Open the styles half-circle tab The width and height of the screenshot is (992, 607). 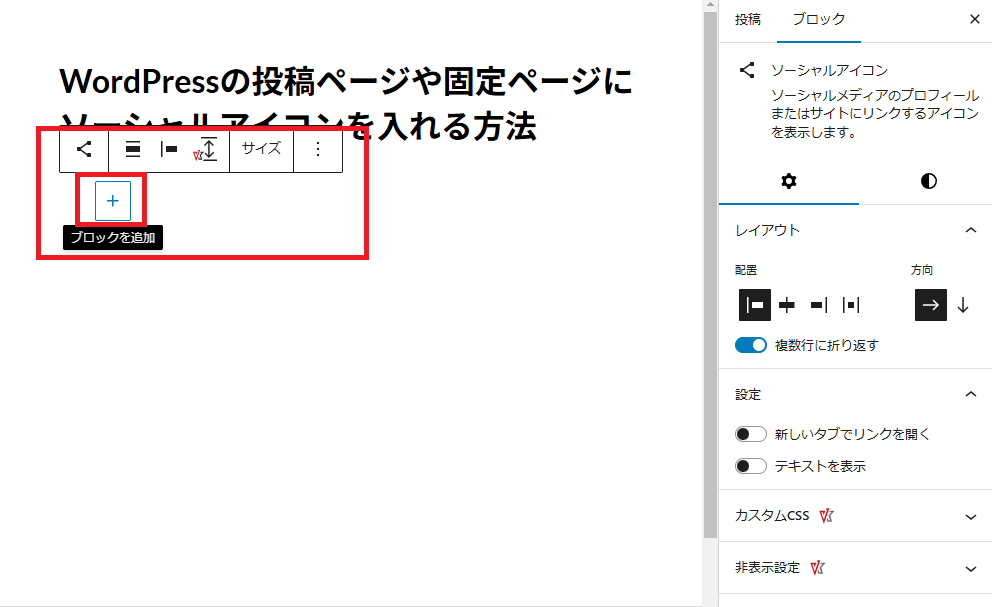(928, 181)
